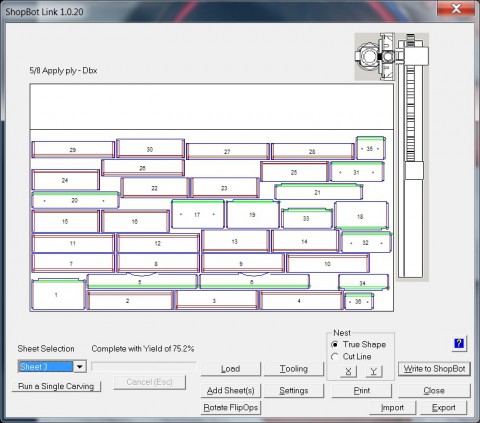480x423 pixels.
Task: Select nested part 20
Action: pos(75,200)
